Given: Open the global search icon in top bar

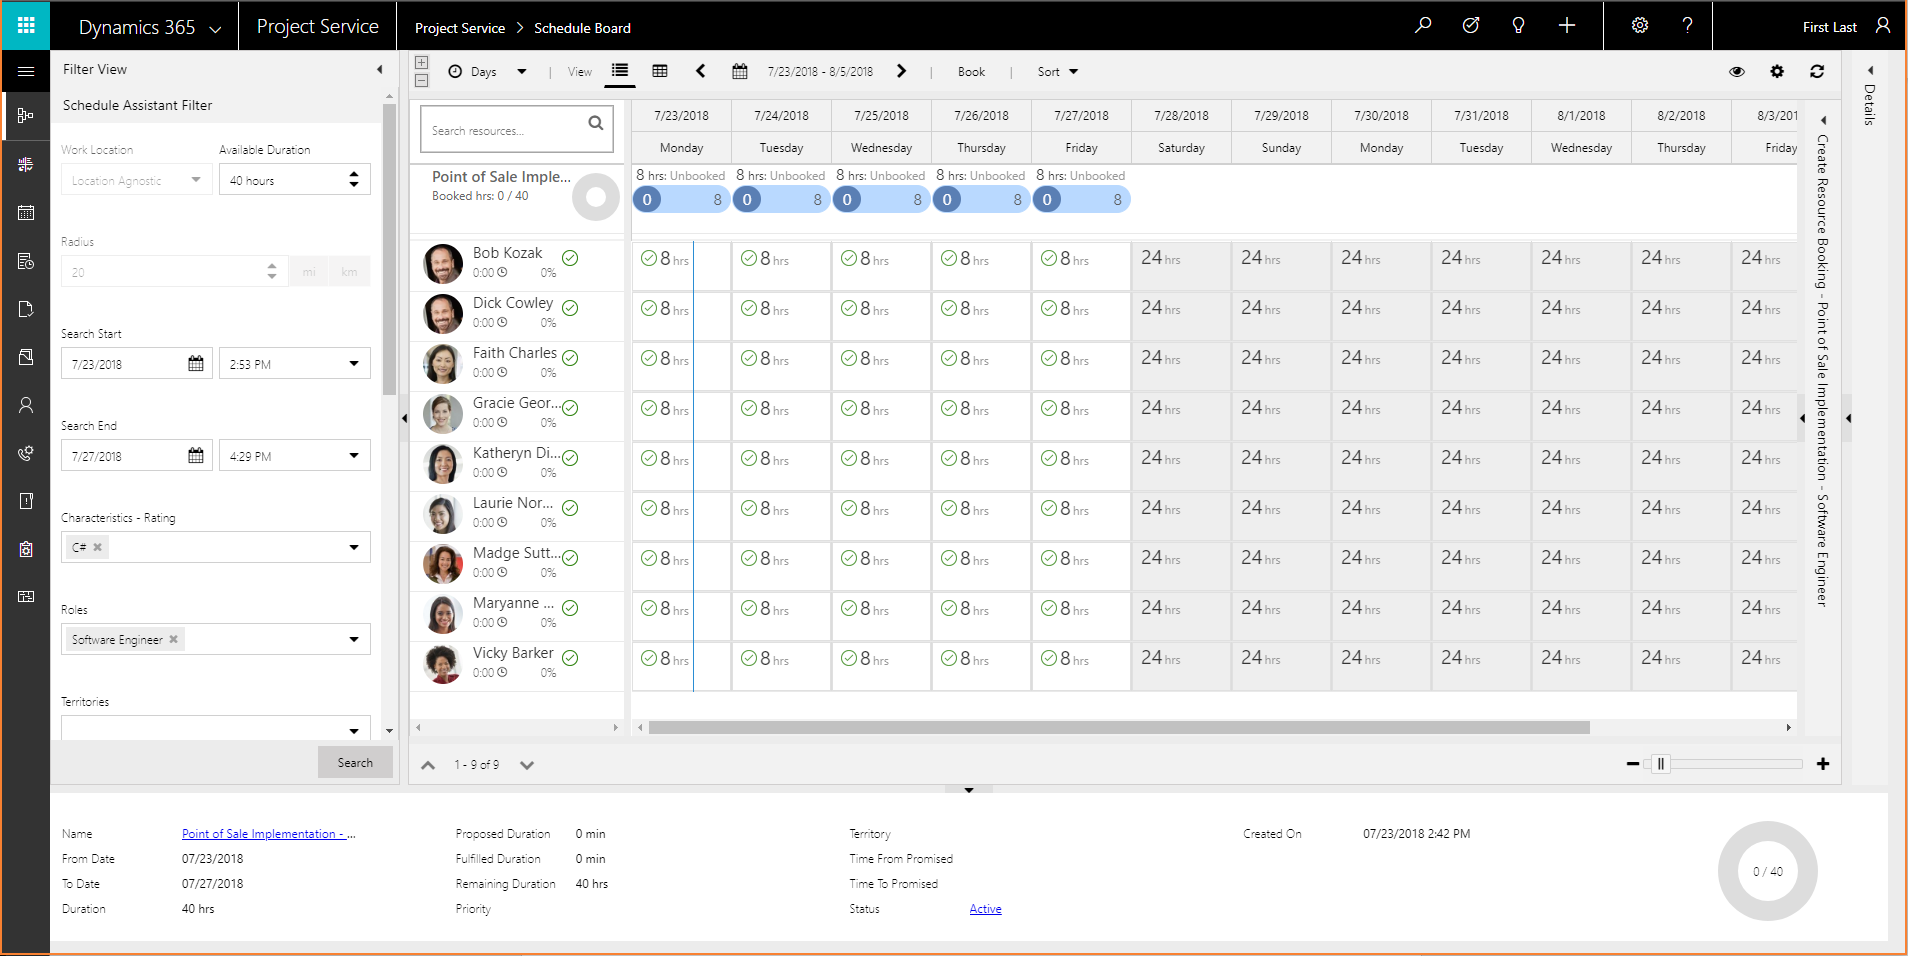Looking at the screenshot, I should (x=1424, y=25).
